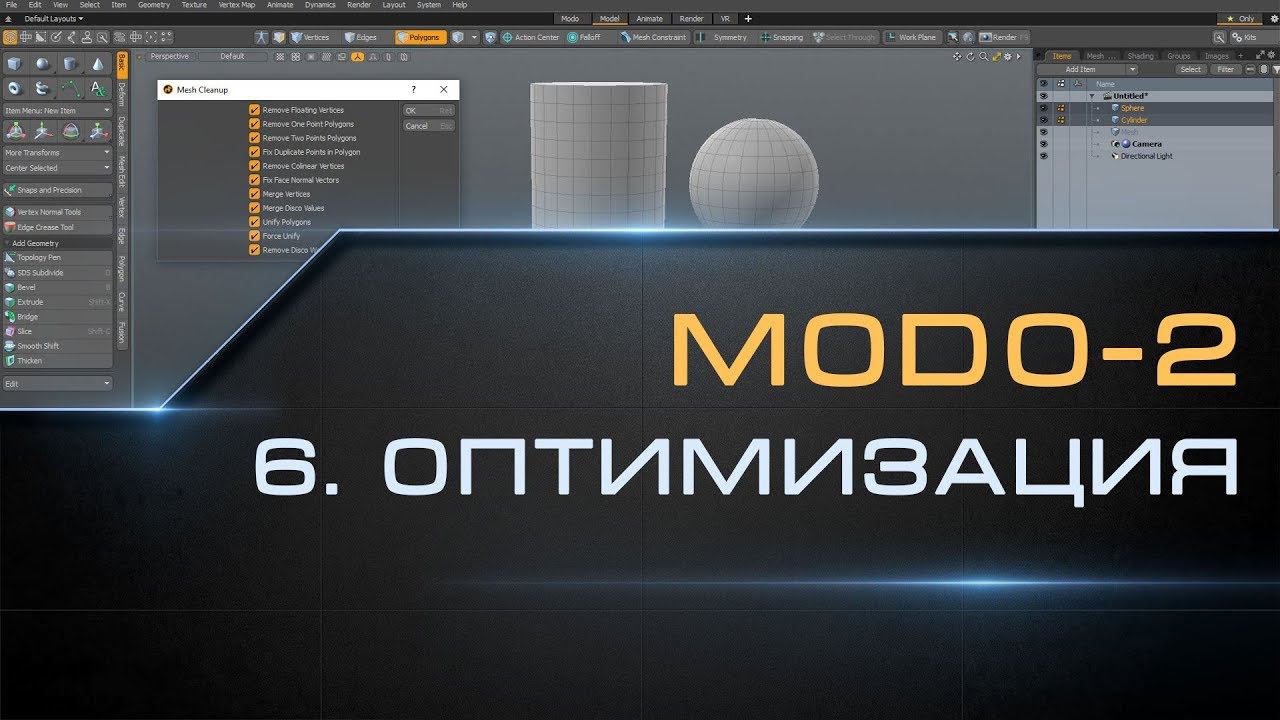Activate Polygons selection mode

(420, 37)
